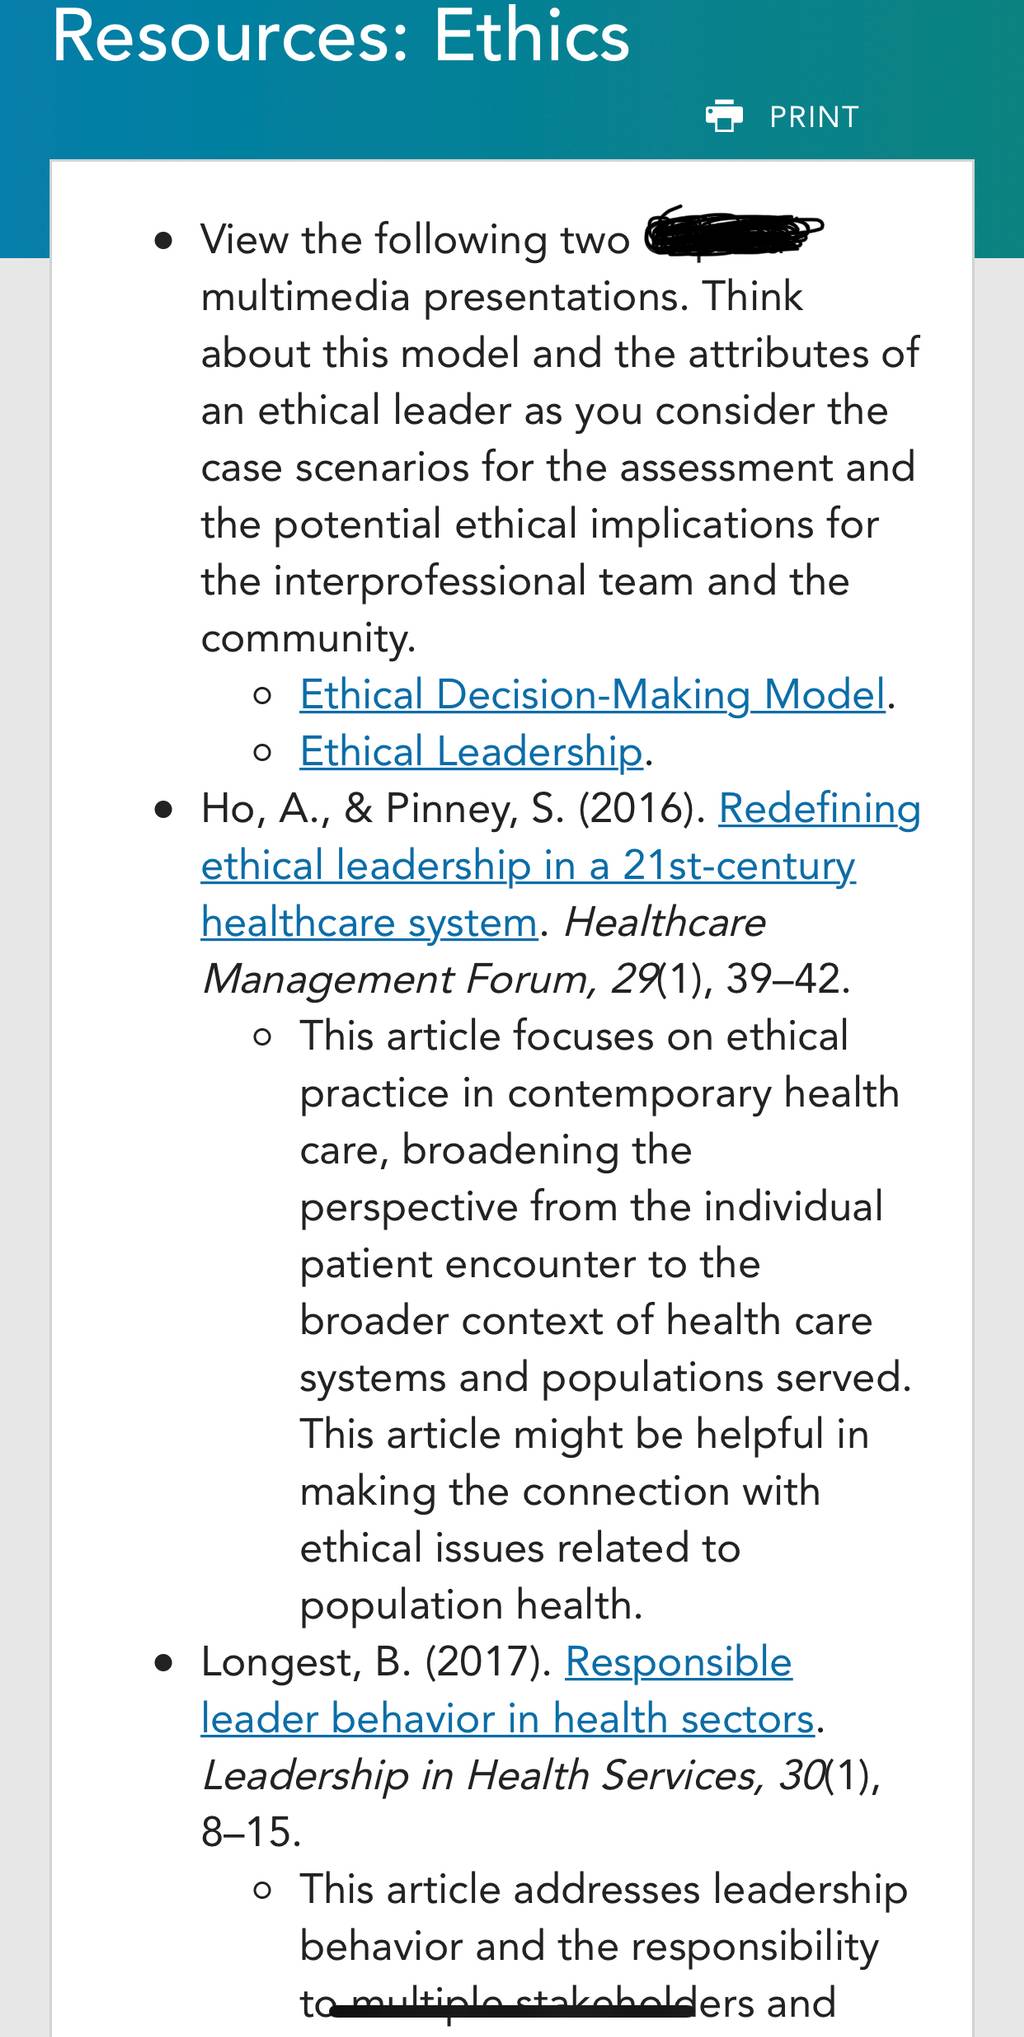The height and width of the screenshot is (2037, 1024).
Task: Tap the PRINT label
Action: (x=814, y=117)
